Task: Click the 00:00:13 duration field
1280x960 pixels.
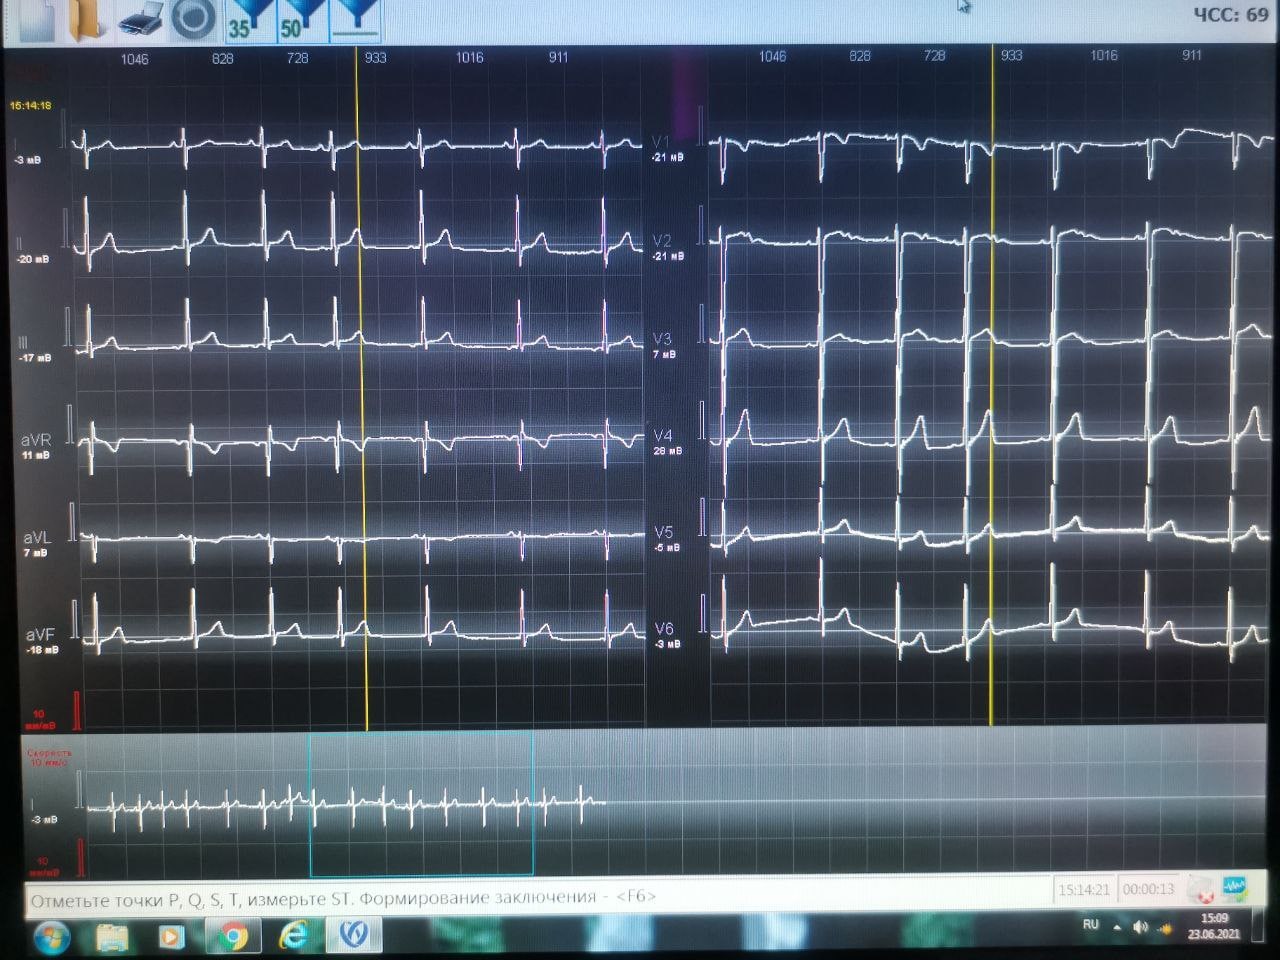Action: point(1148,889)
